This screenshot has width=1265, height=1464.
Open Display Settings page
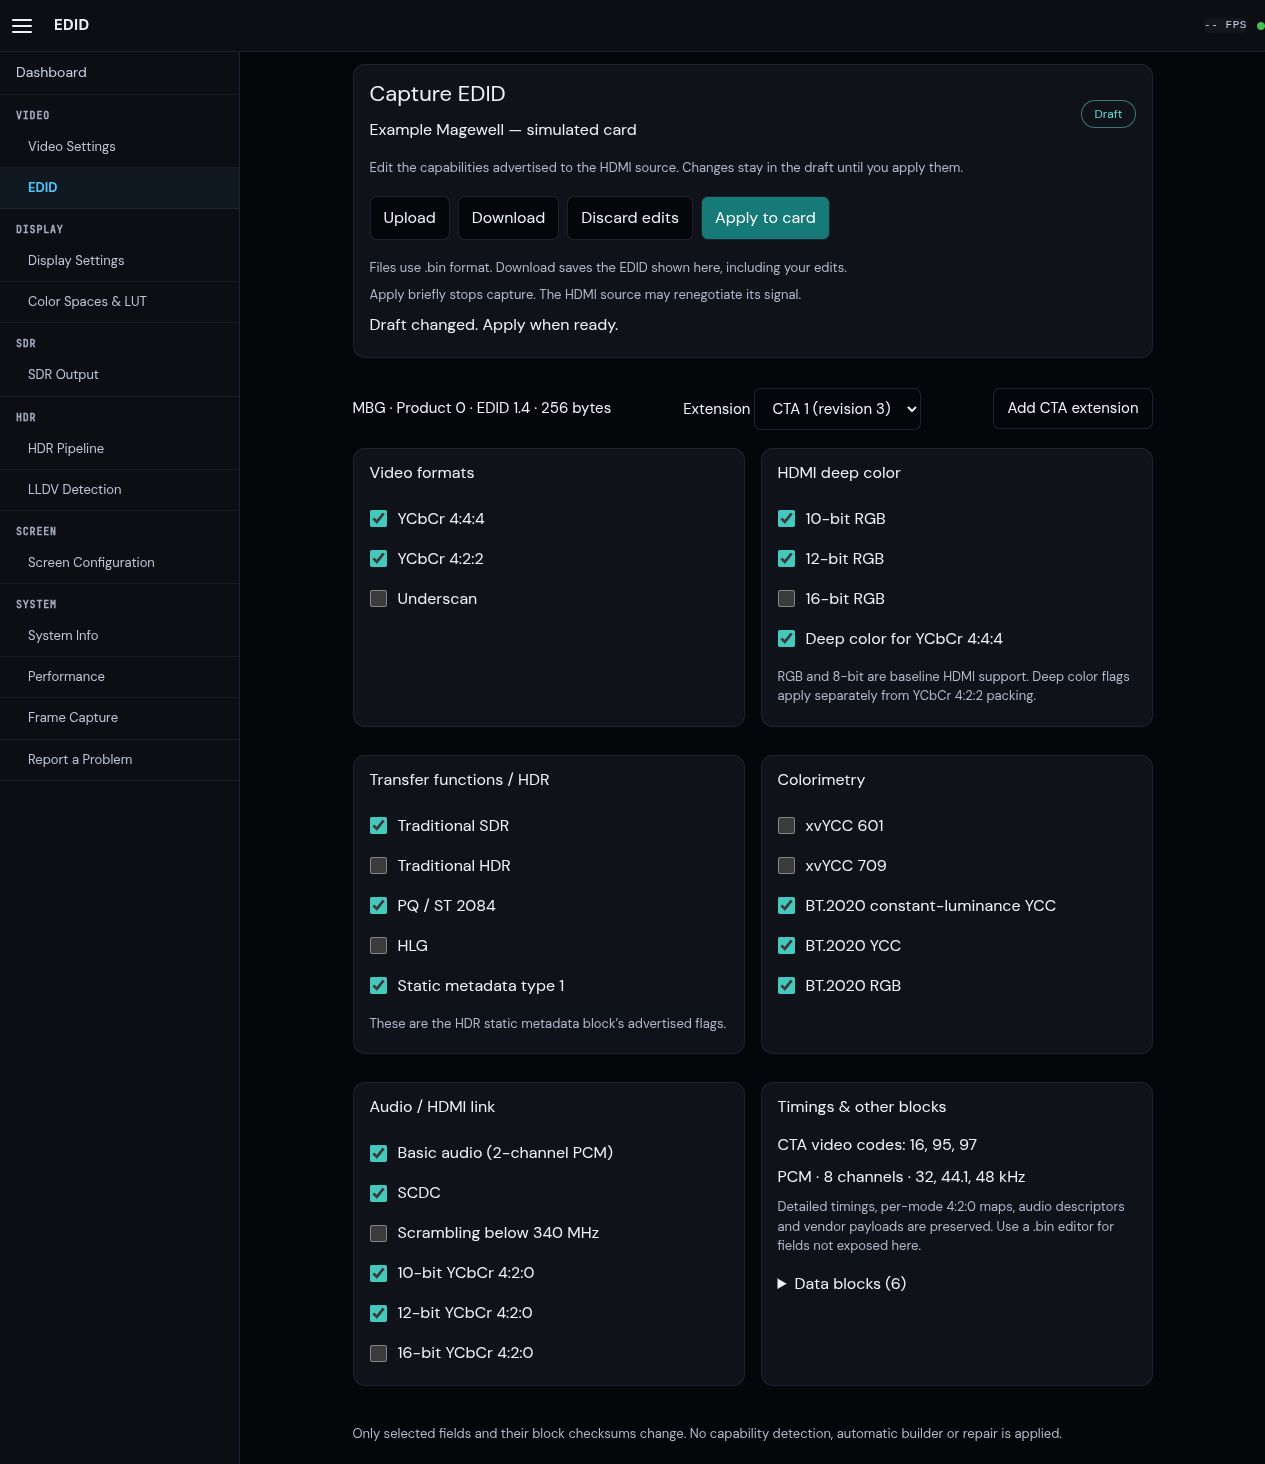coord(119,260)
